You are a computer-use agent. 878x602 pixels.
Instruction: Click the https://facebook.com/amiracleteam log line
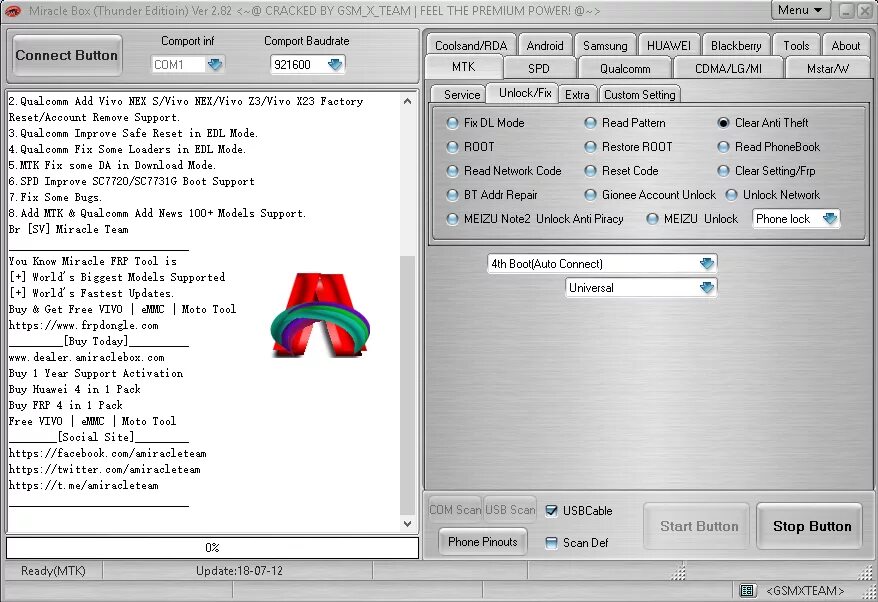pos(108,453)
